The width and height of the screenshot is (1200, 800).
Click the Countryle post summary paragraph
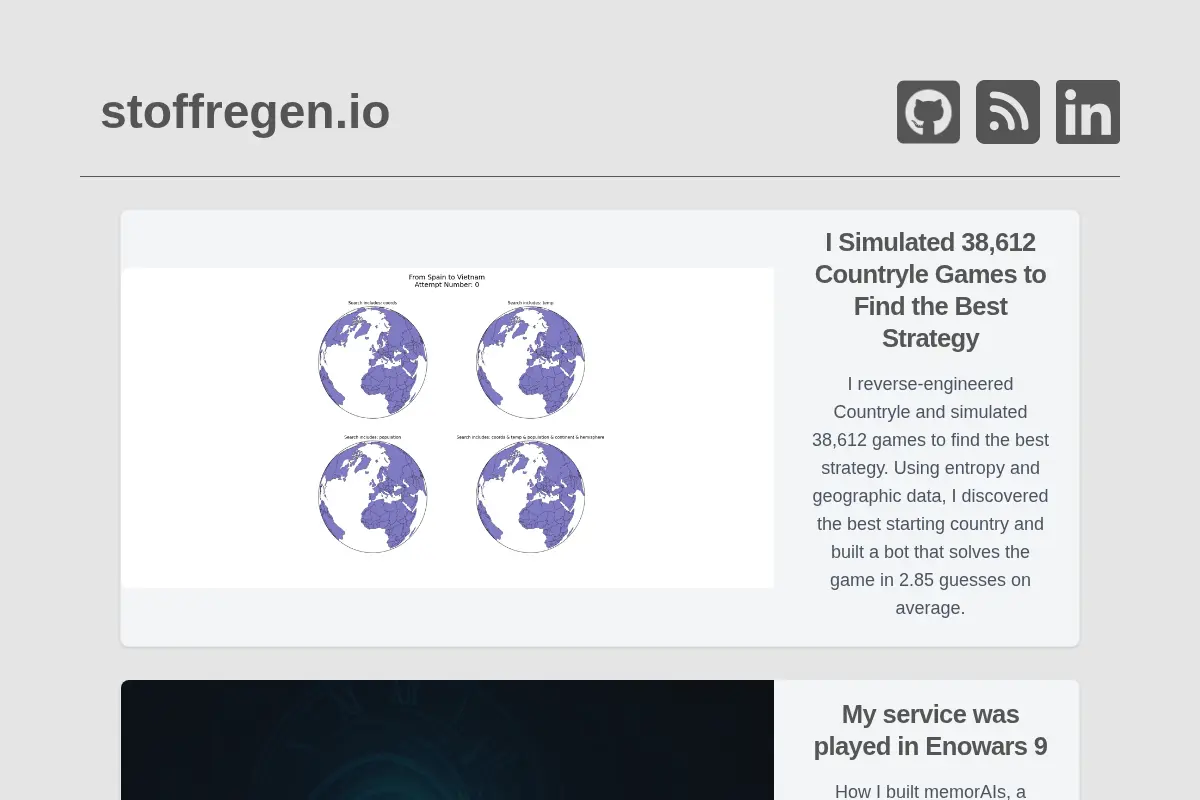tap(930, 496)
